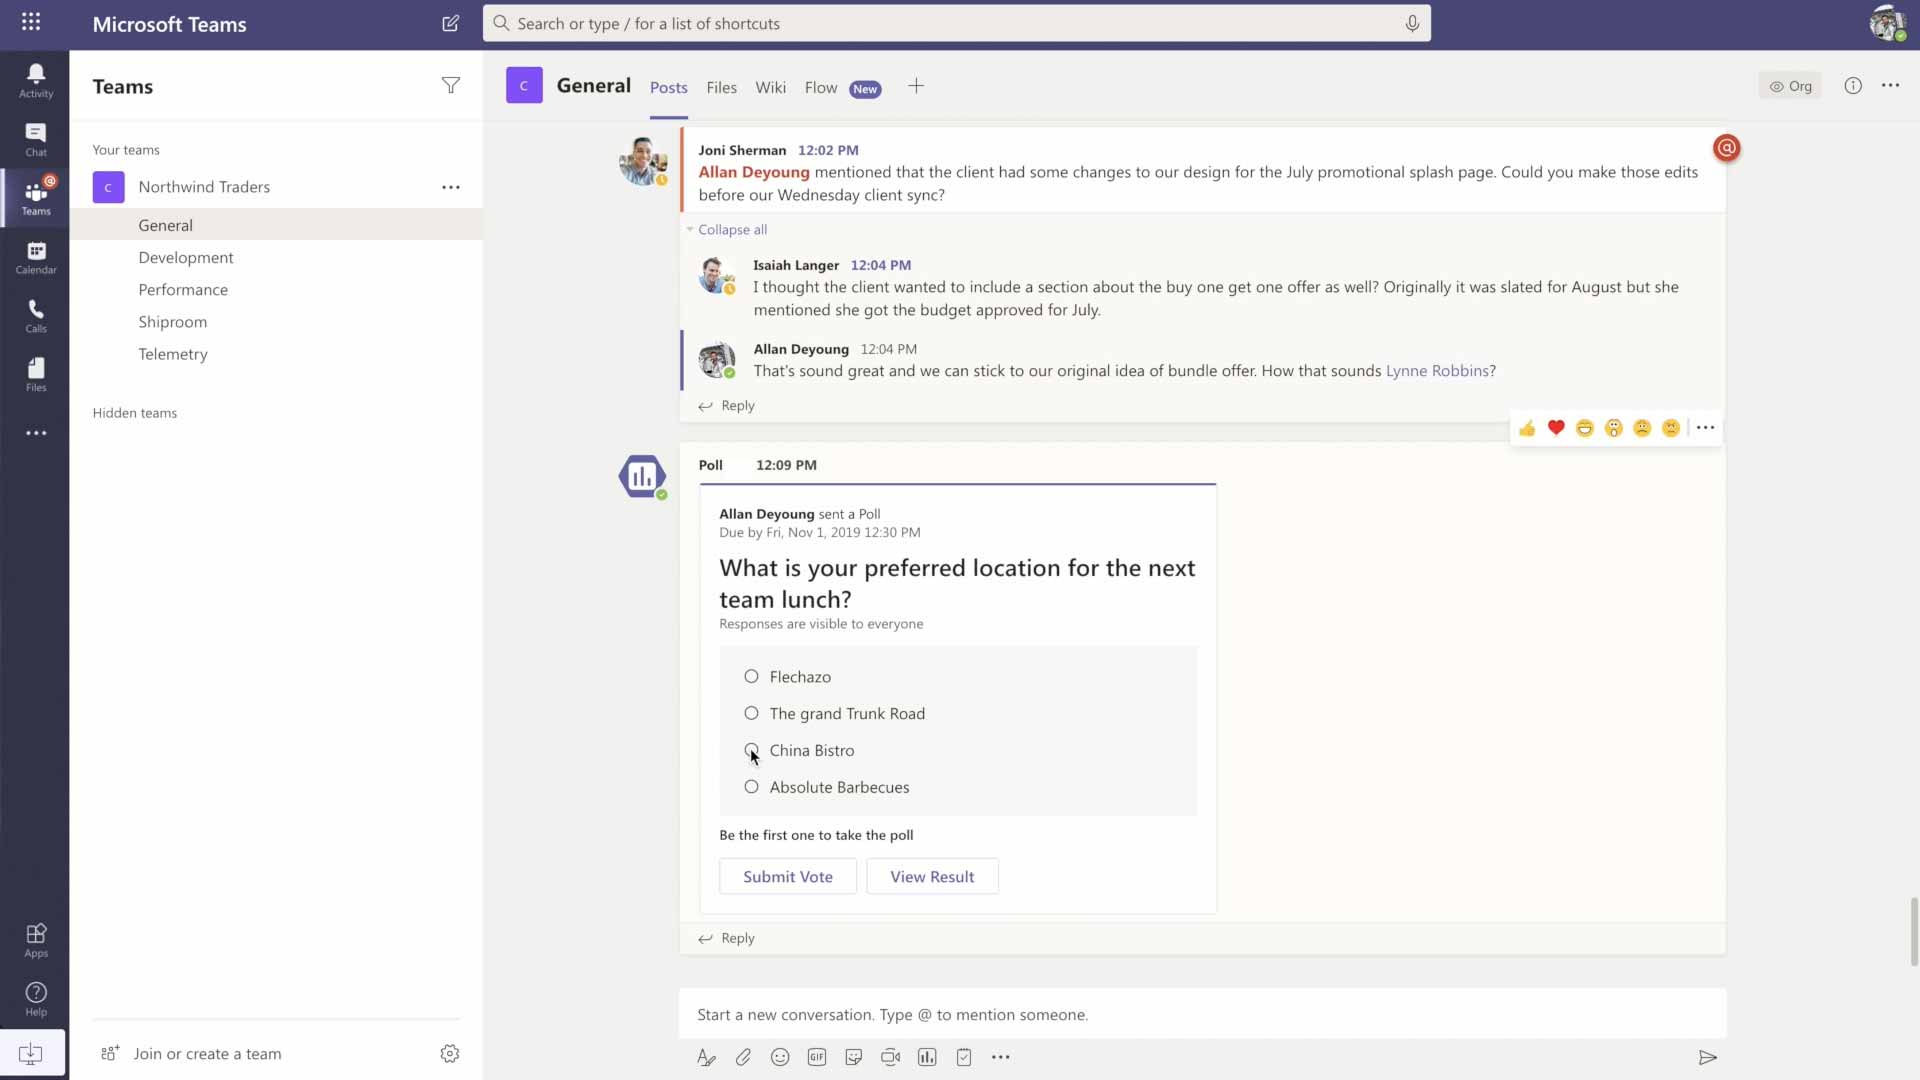This screenshot has width=1920, height=1080.
Task: React with angry emoji
Action: [x=1671, y=428]
